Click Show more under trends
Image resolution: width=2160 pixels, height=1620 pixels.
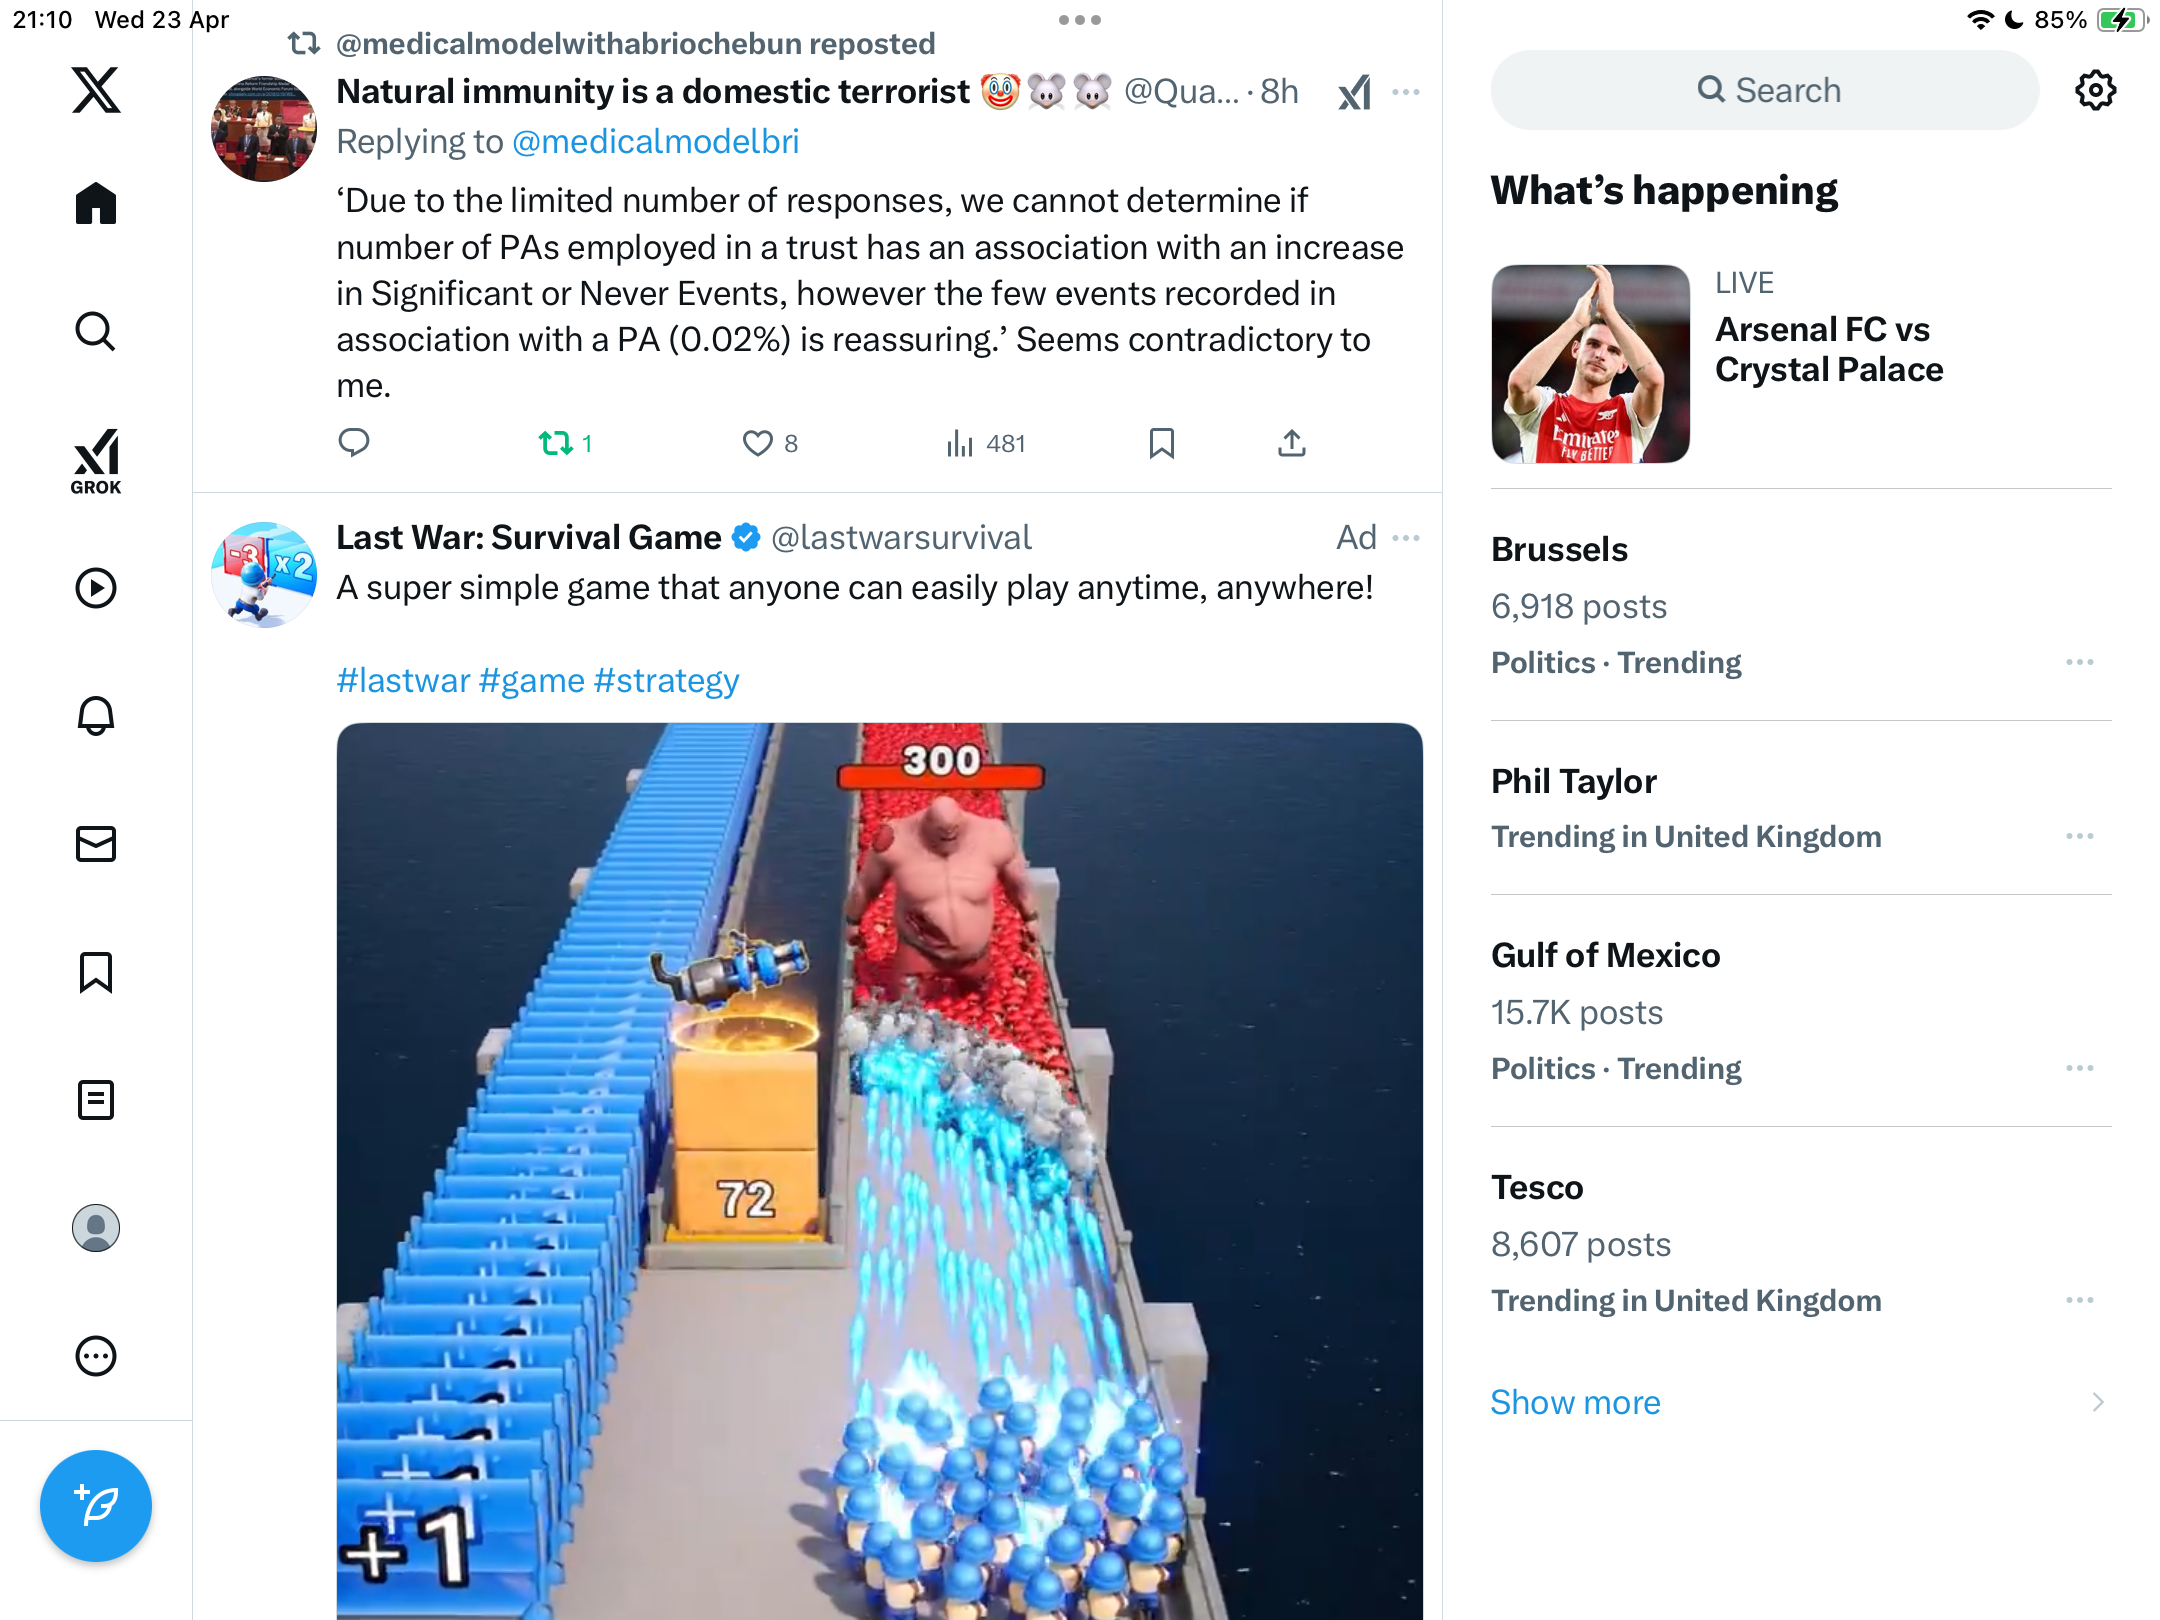pos(1575,1402)
